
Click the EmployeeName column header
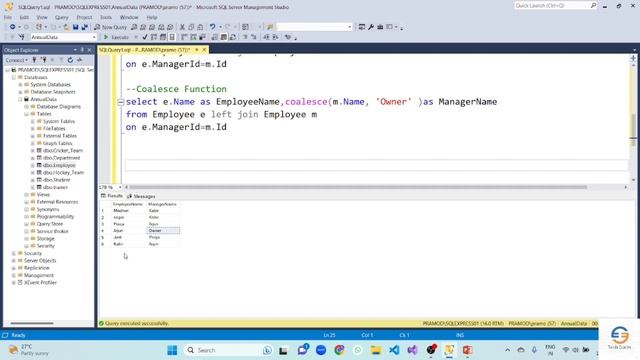click(128, 204)
